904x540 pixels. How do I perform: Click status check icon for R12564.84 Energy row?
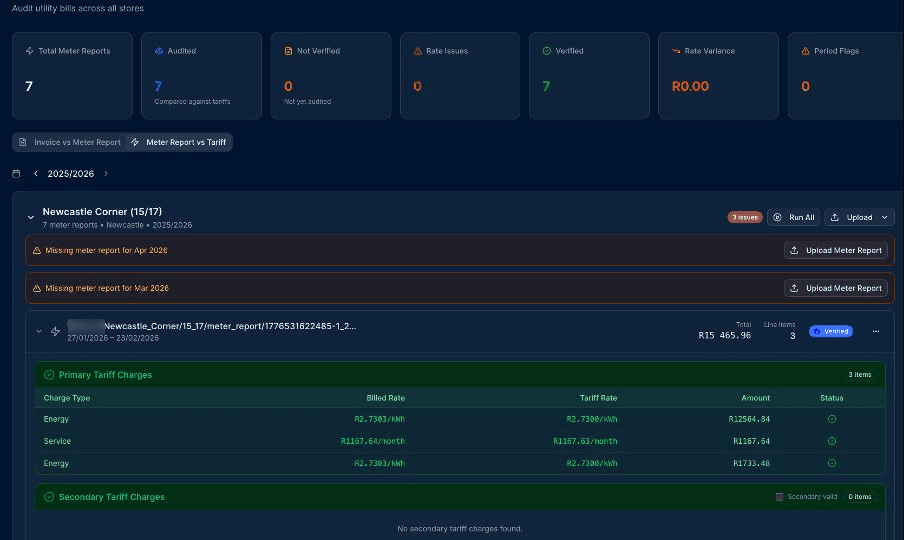click(x=831, y=419)
